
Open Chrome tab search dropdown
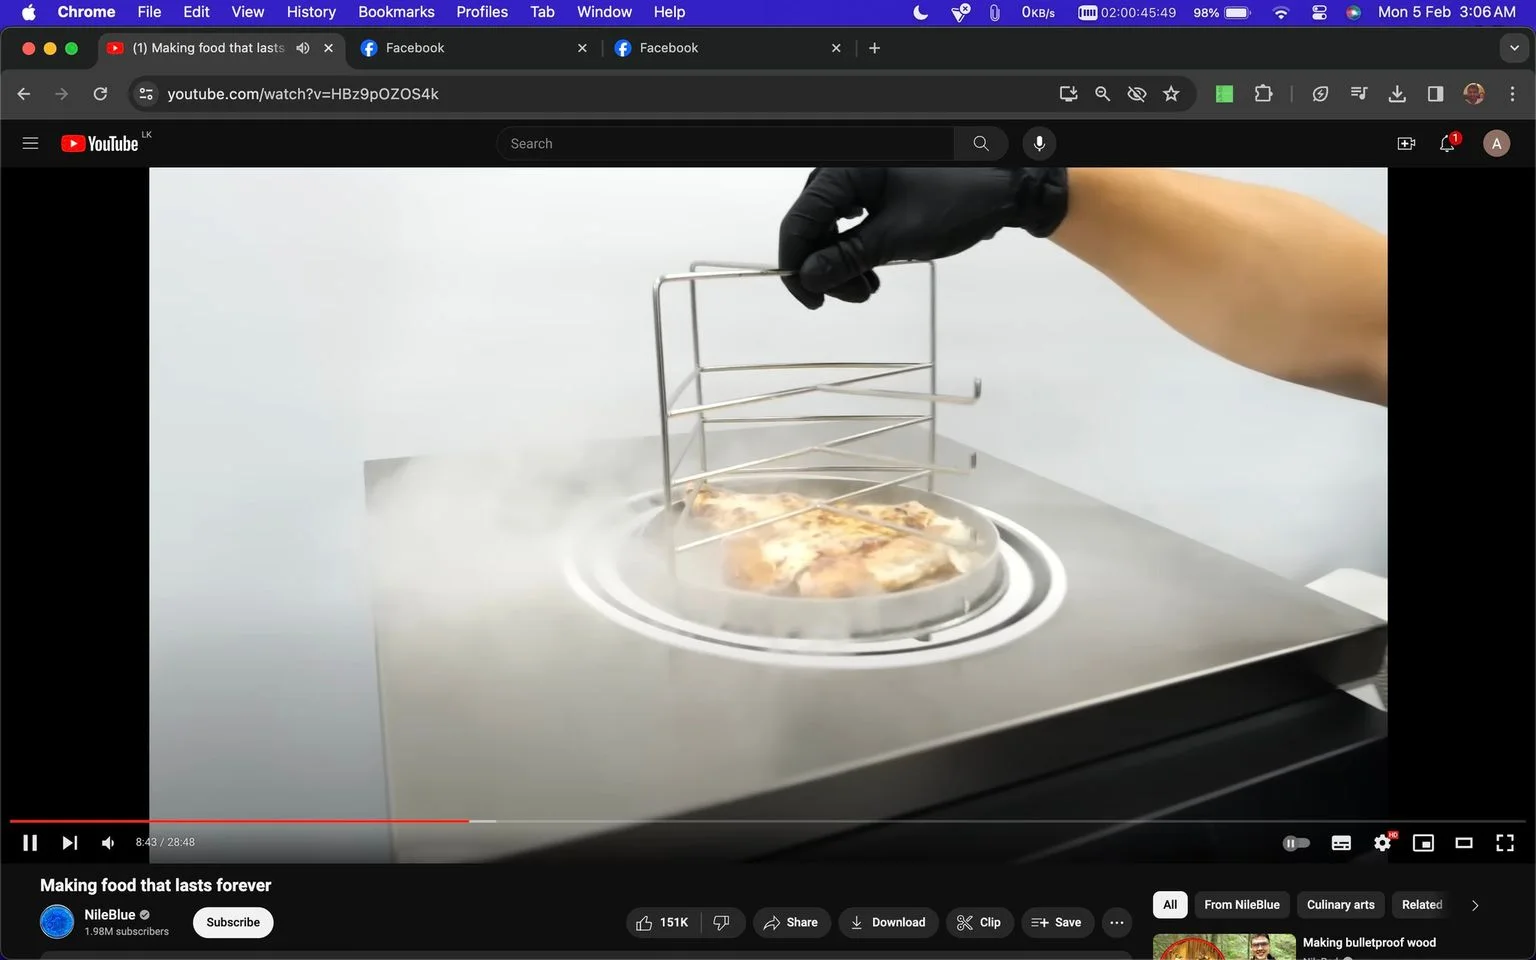coord(1514,48)
